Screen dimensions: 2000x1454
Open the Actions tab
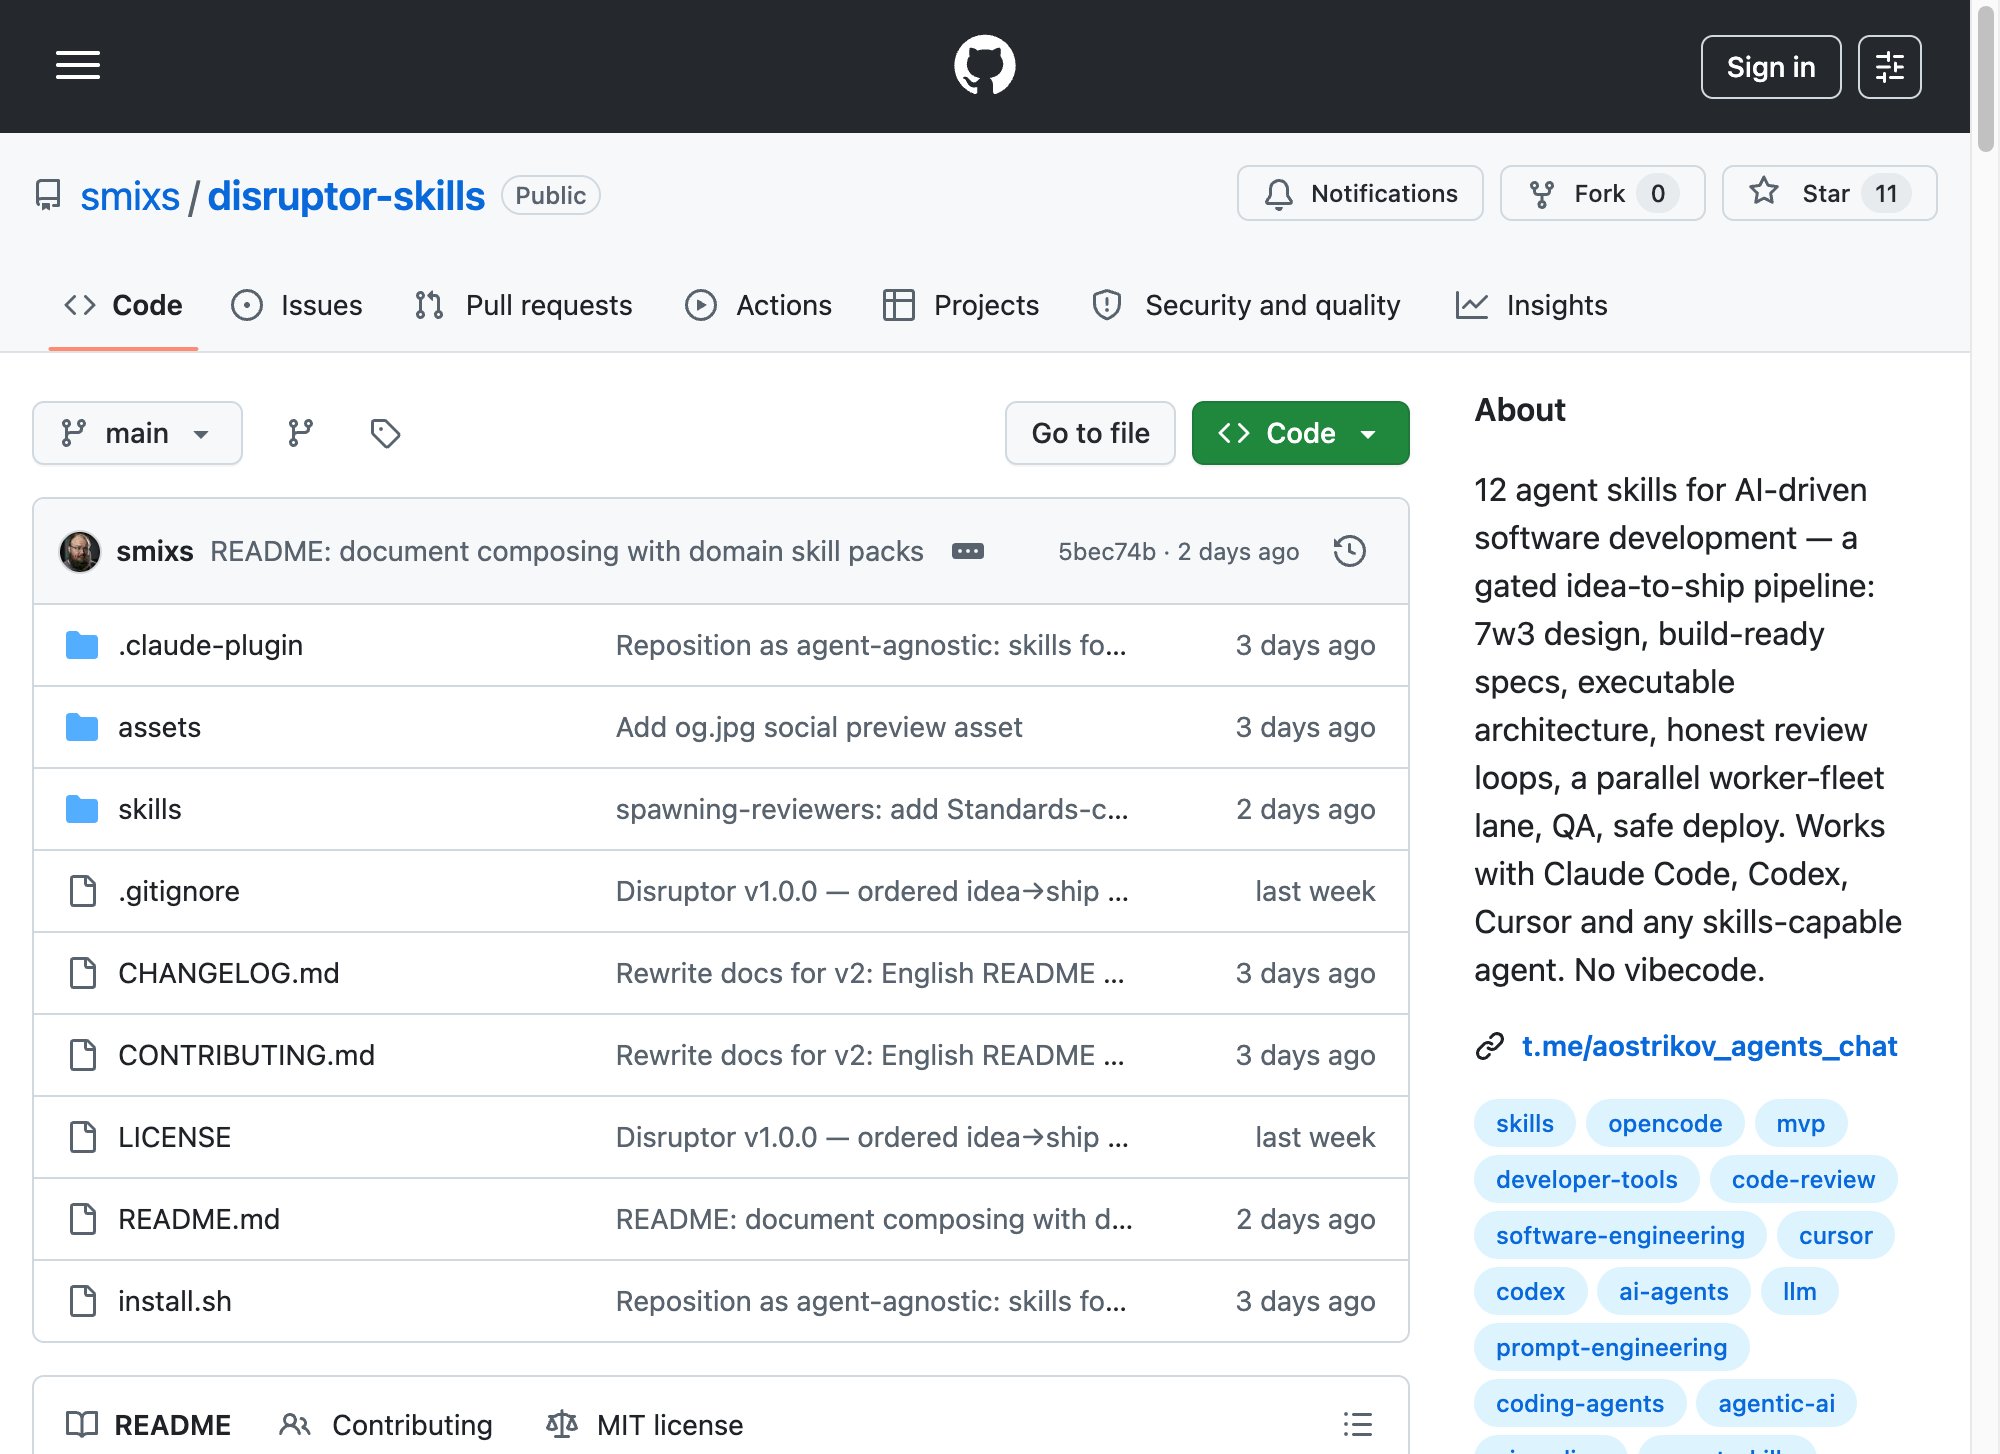[758, 305]
